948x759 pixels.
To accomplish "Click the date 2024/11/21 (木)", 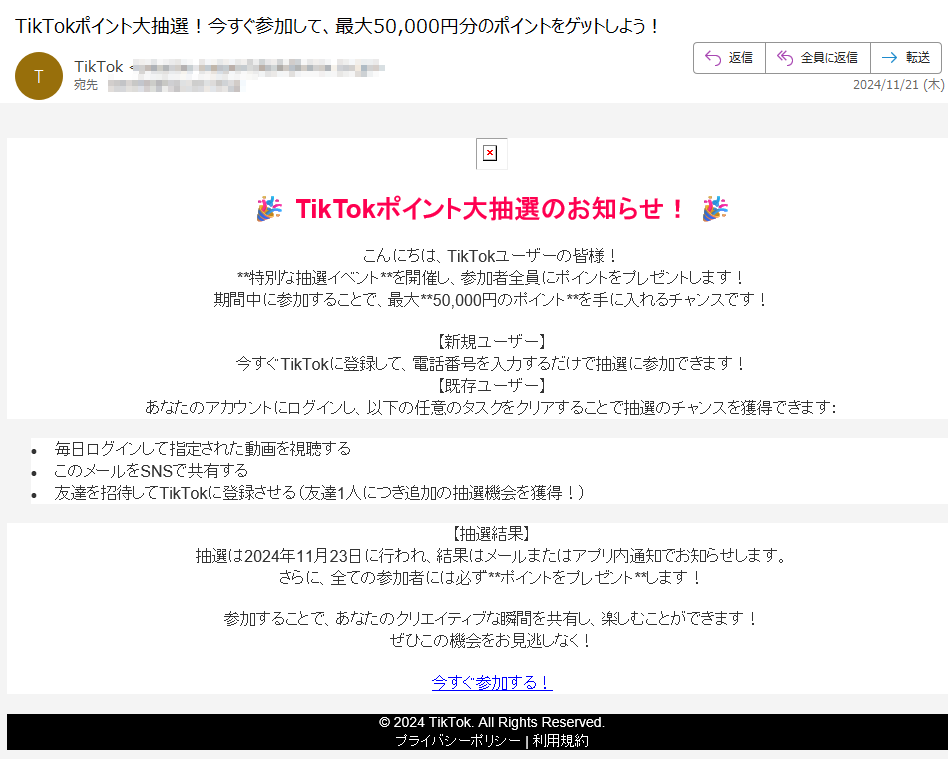I will pos(898,85).
